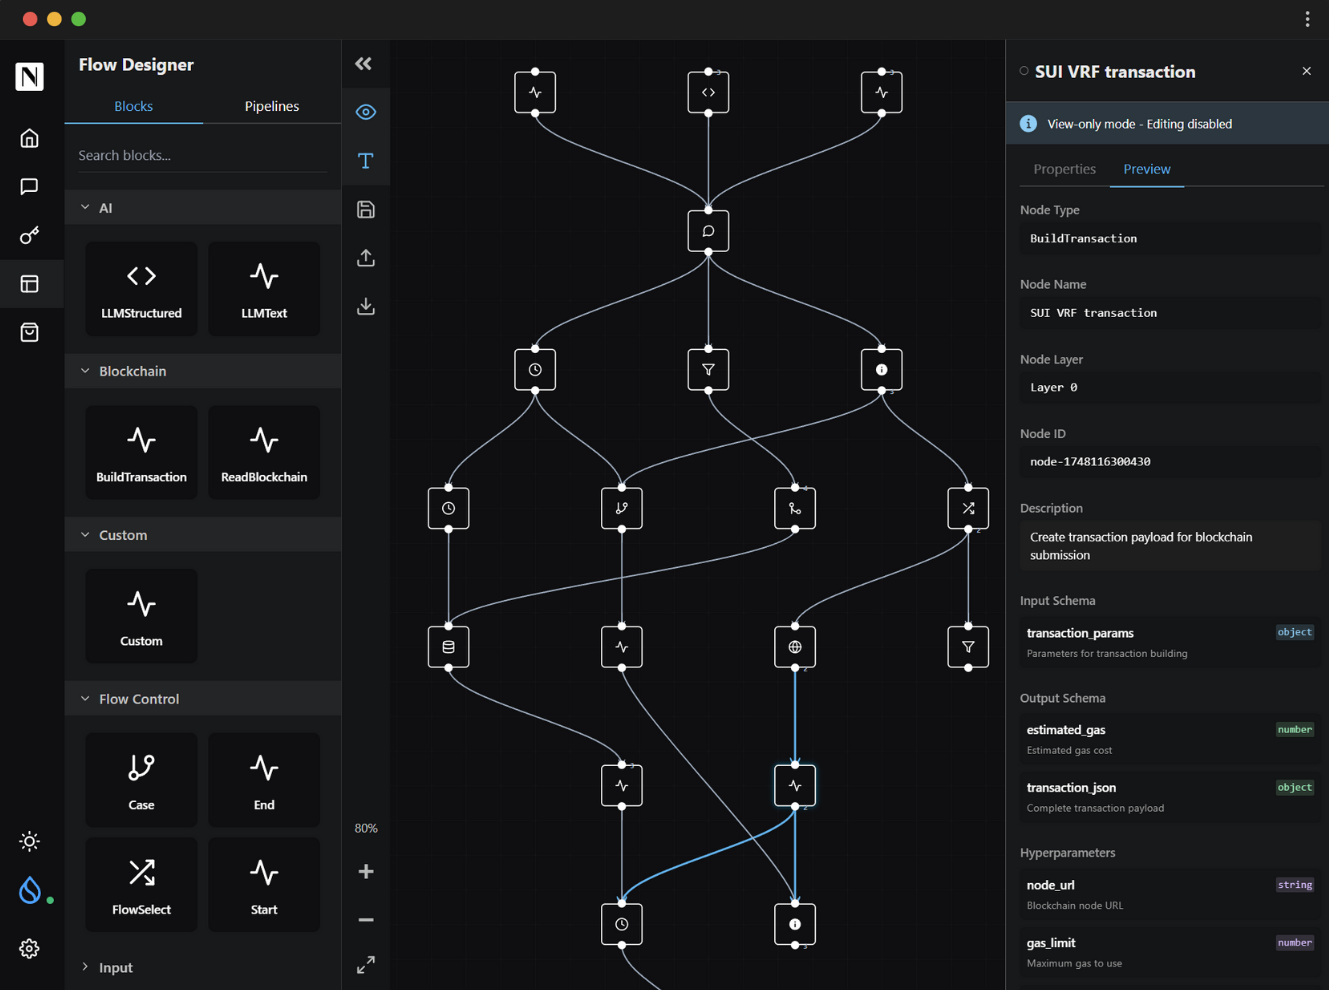Open the chat bubble sidebar icon

tap(29, 187)
